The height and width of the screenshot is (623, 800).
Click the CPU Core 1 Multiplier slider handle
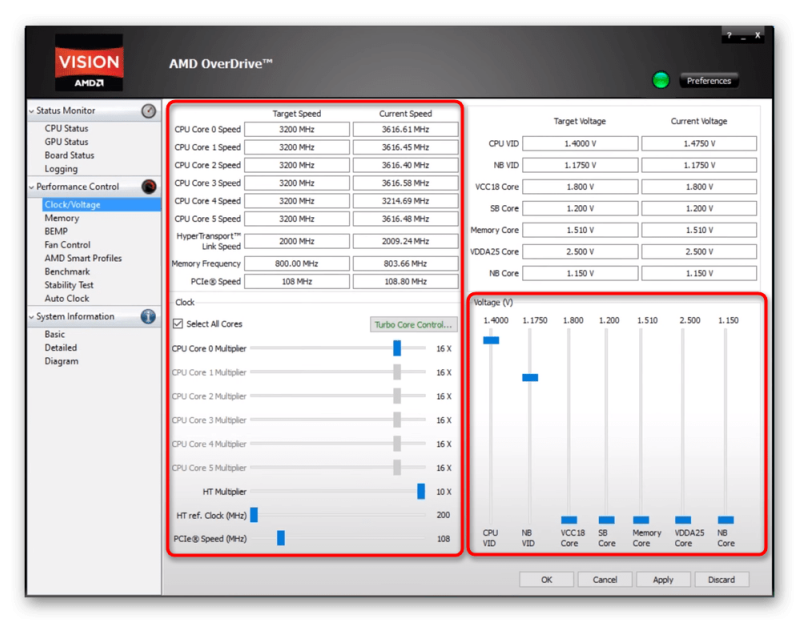[397, 372]
